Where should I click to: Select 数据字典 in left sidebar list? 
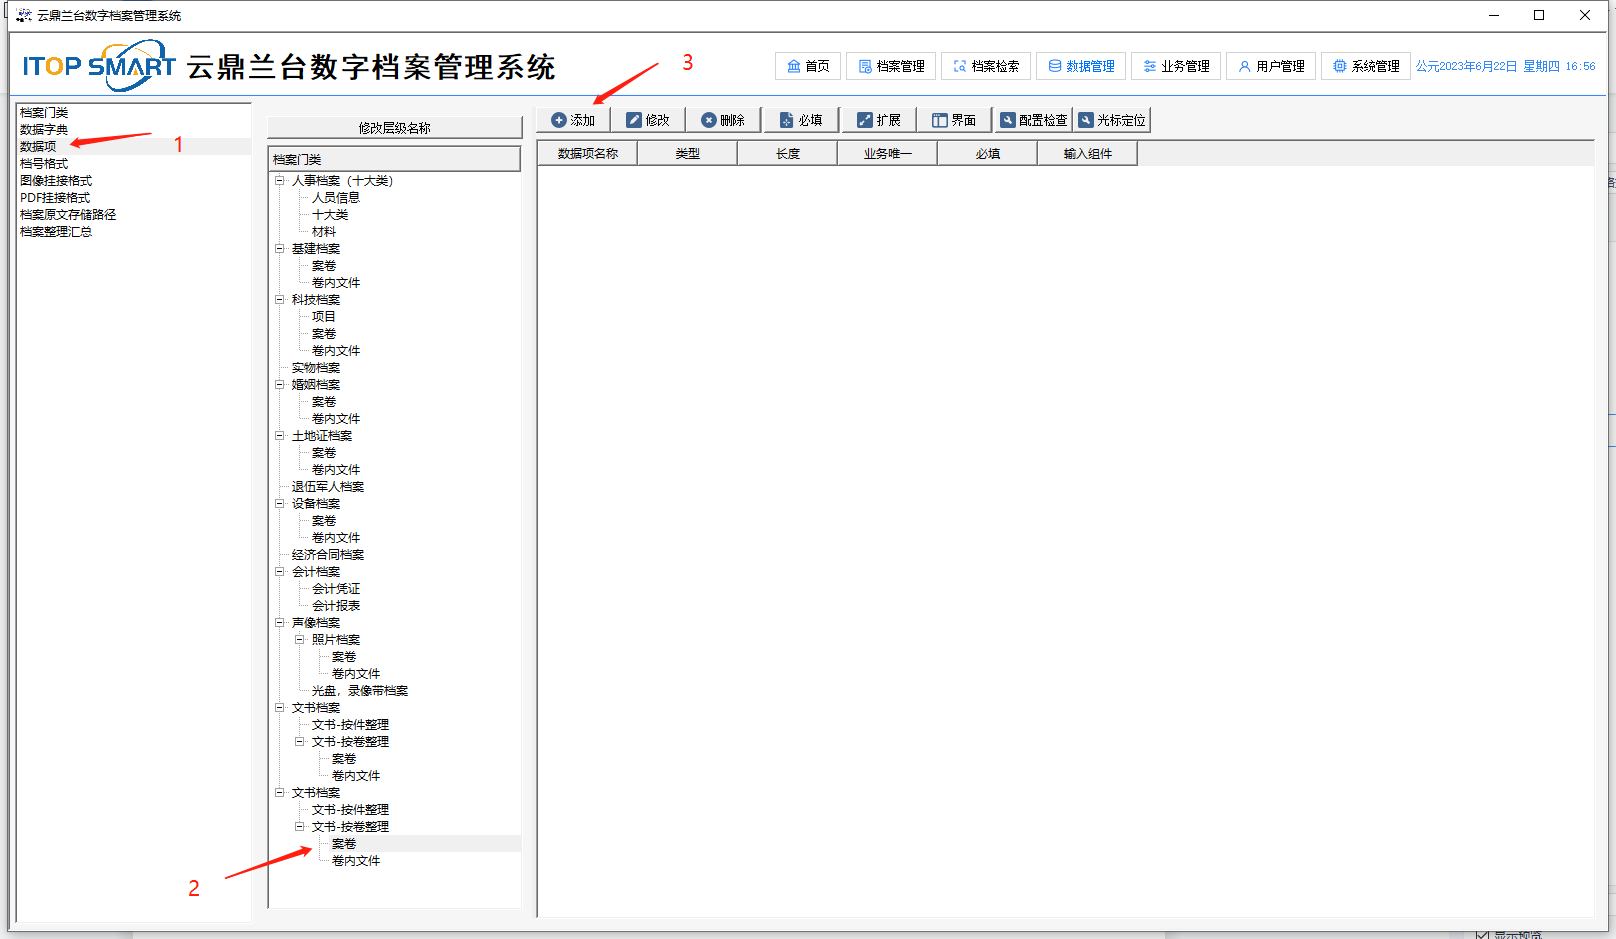(44, 130)
